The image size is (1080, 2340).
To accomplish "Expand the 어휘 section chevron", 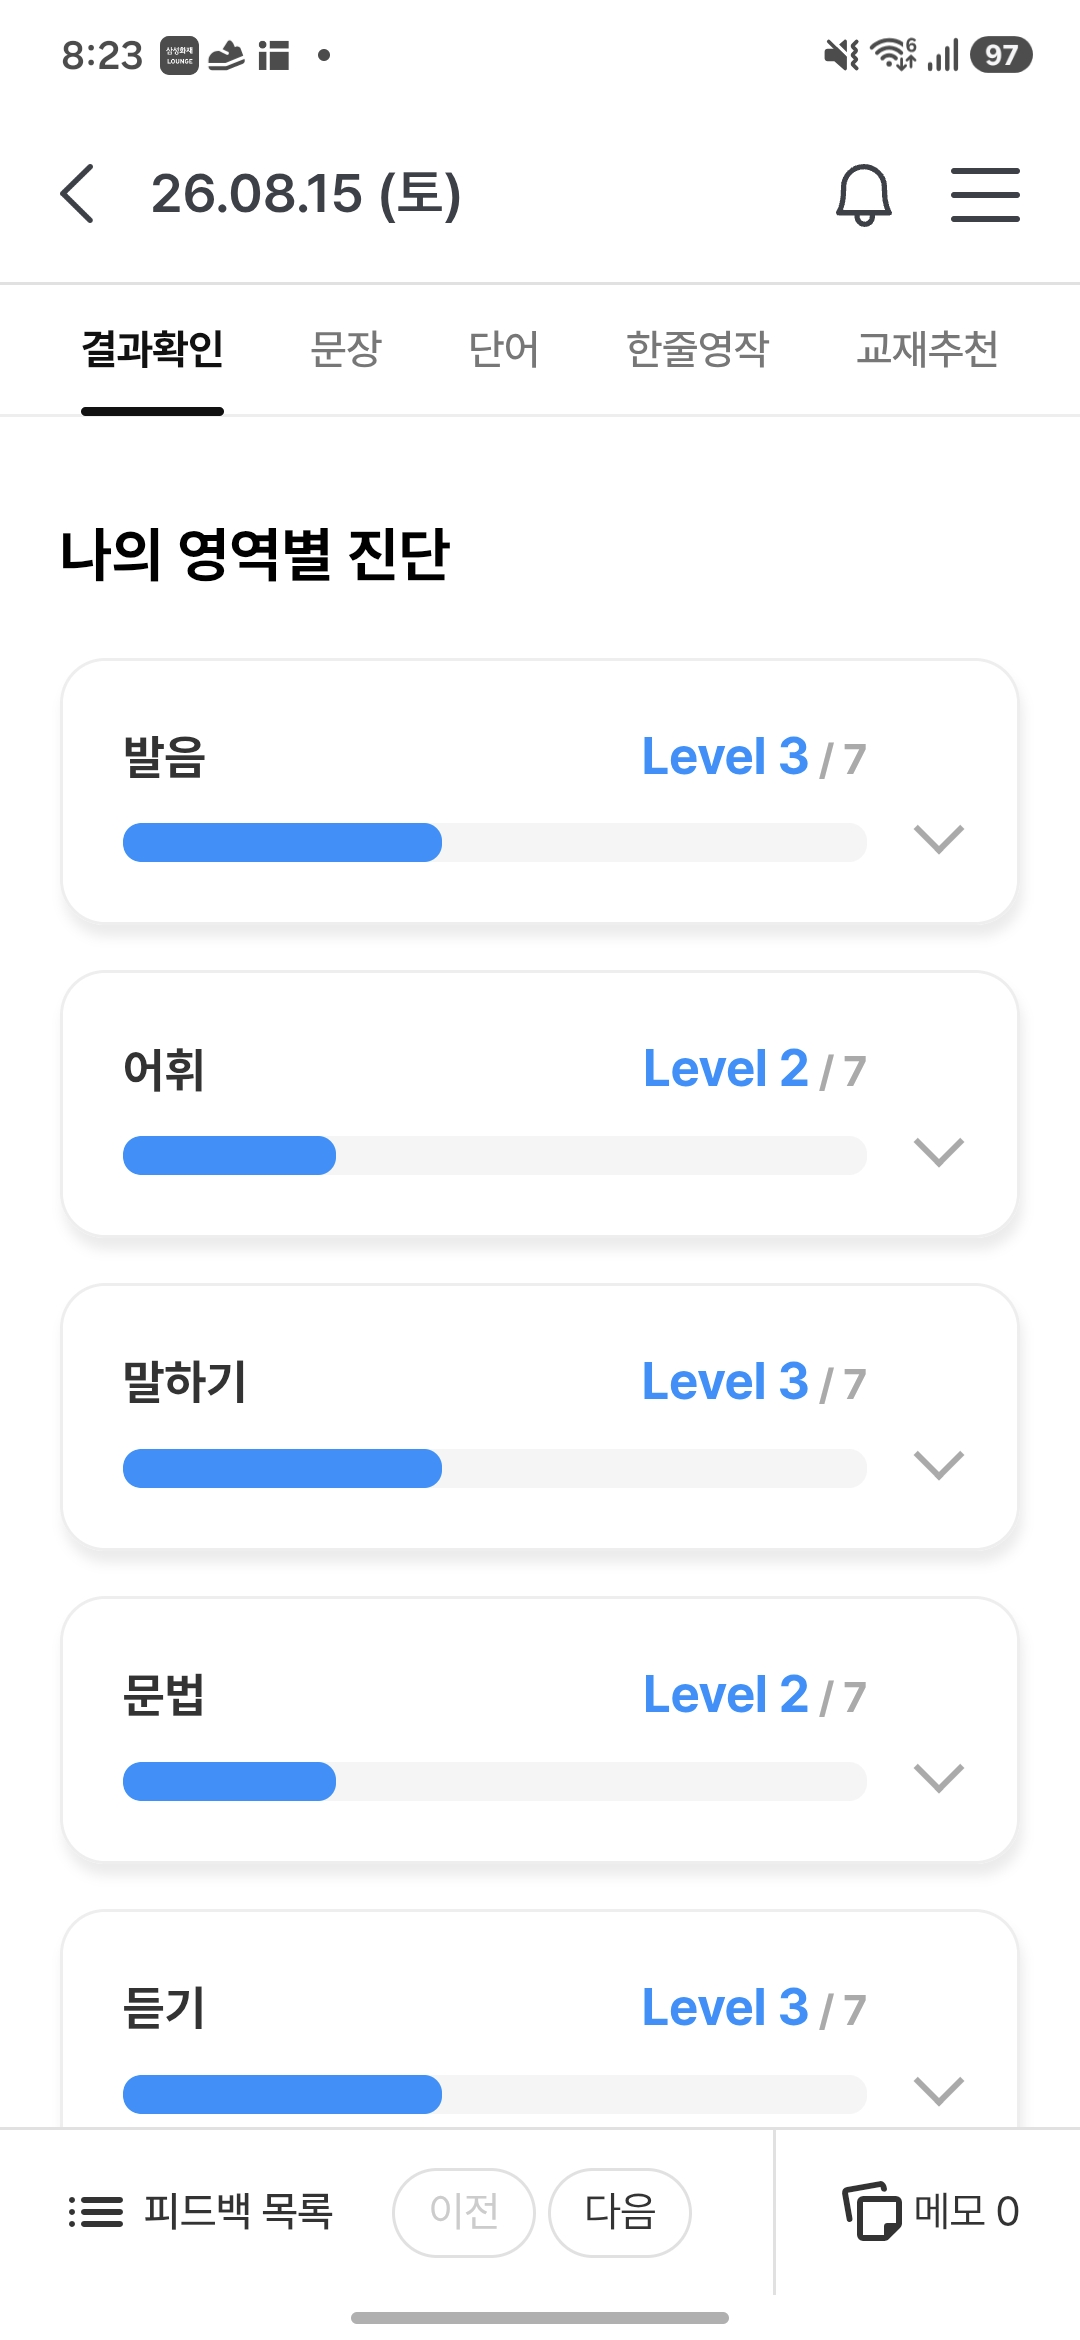I will [x=939, y=1152].
